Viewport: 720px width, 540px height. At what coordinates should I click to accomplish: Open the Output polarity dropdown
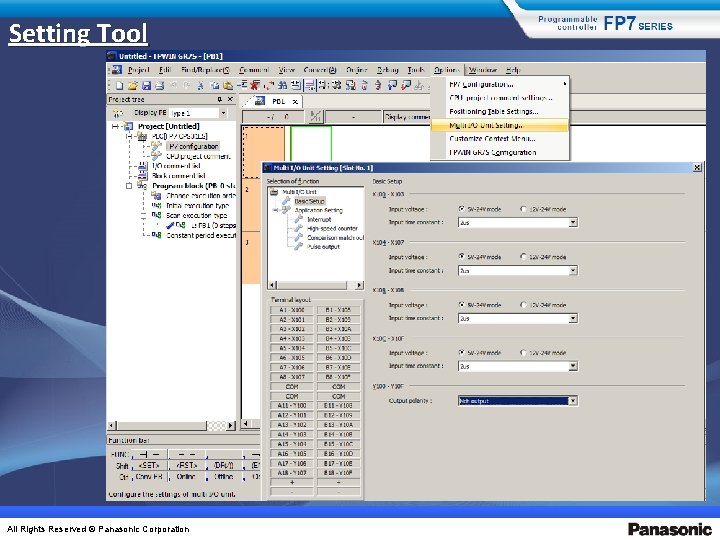click(573, 401)
